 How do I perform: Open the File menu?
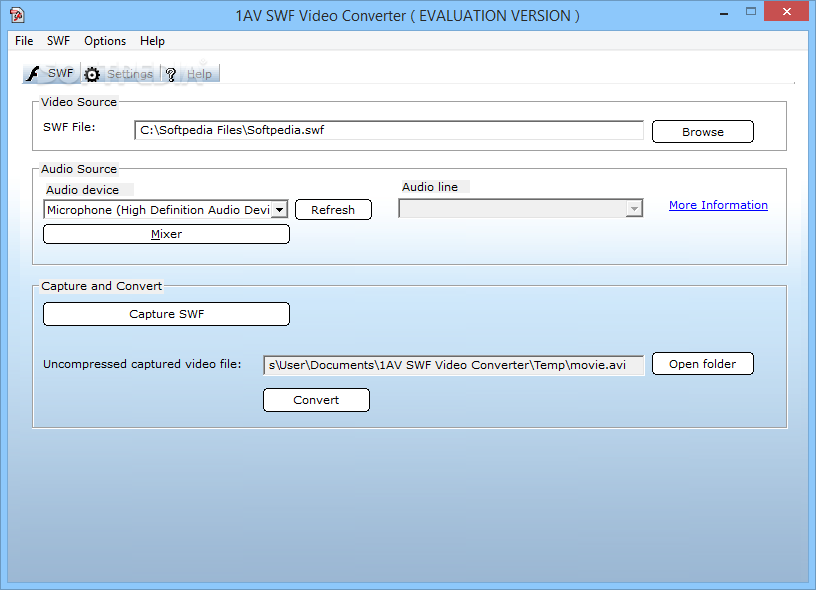[24, 41]
